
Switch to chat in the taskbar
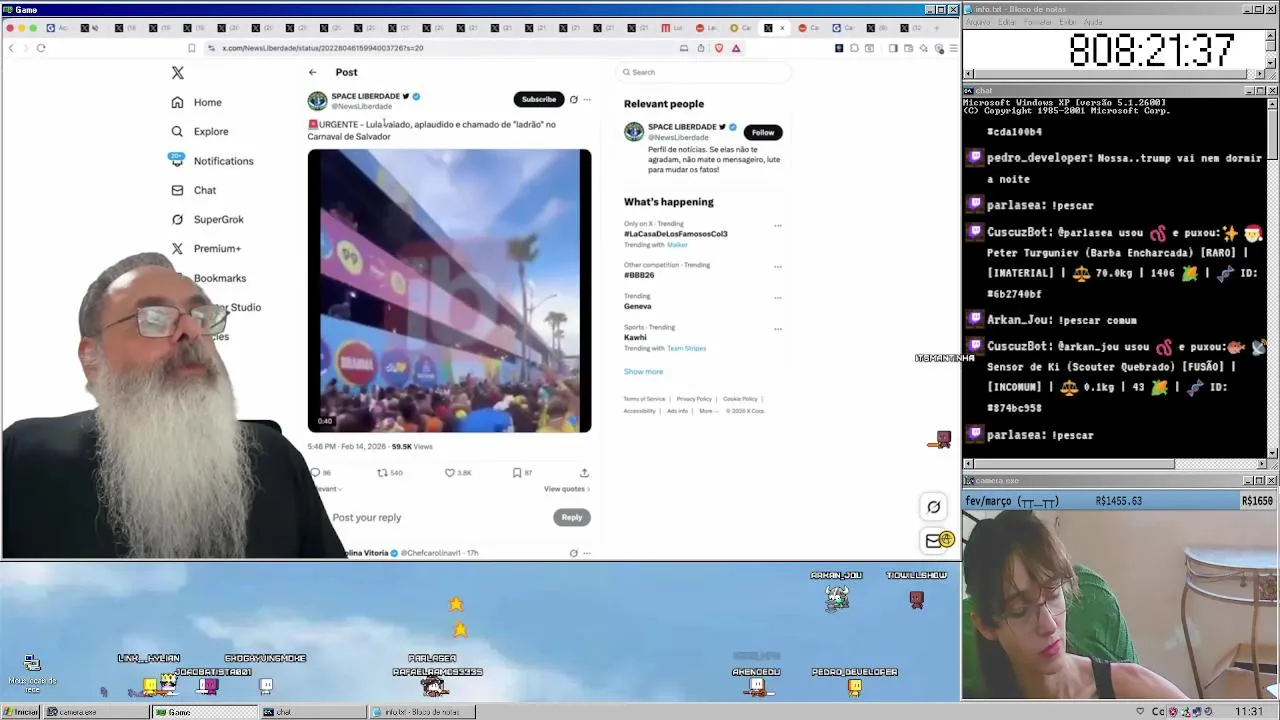(312, 712)
